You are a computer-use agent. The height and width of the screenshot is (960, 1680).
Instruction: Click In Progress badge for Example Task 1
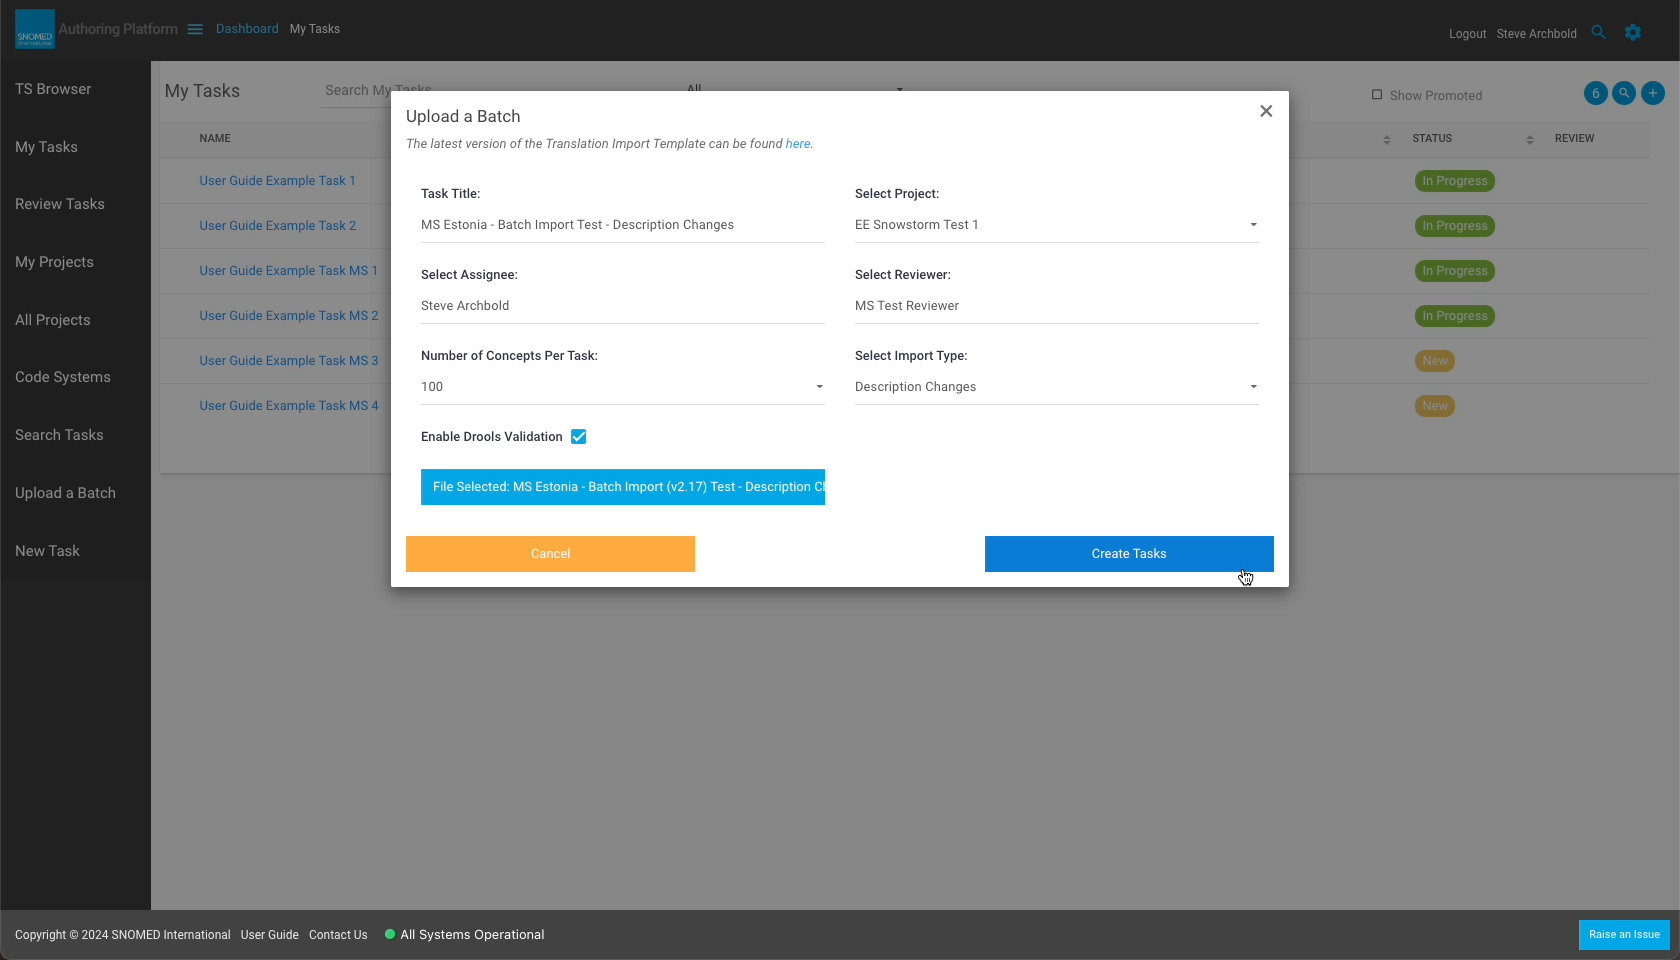[1454, 181]
